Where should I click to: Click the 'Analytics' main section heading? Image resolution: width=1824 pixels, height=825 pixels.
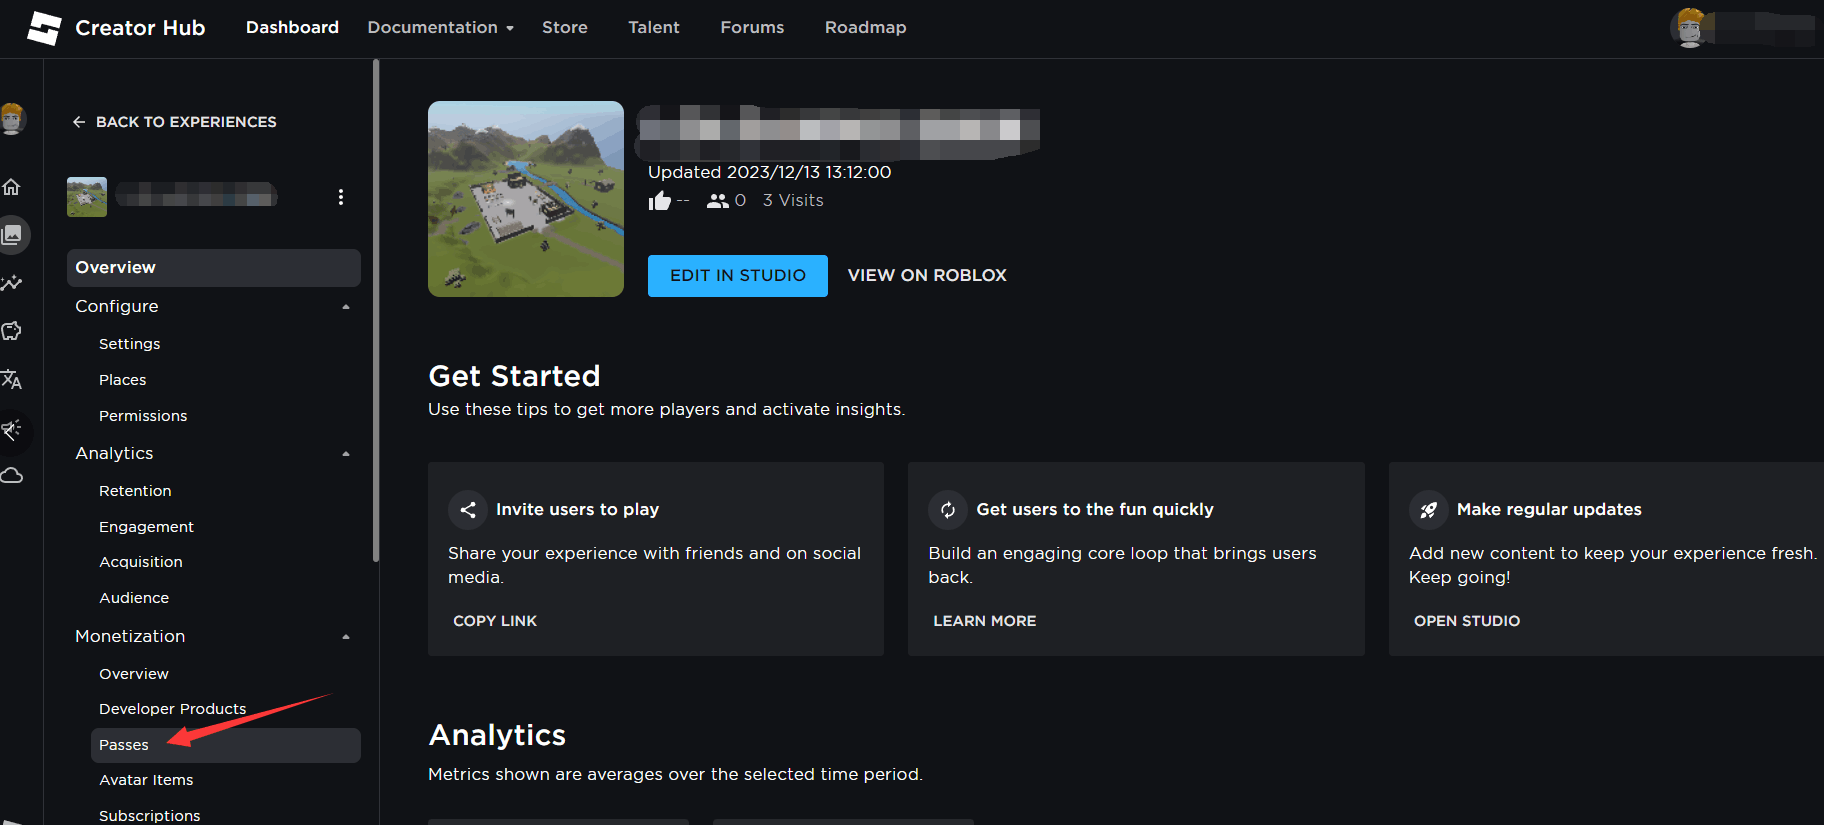tap(497, 735)
